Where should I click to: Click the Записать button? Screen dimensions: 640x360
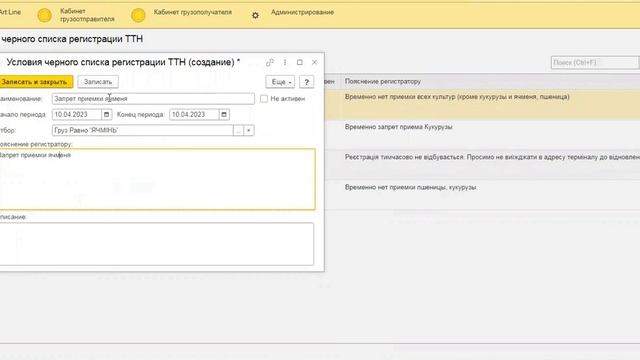click(98, 82)
